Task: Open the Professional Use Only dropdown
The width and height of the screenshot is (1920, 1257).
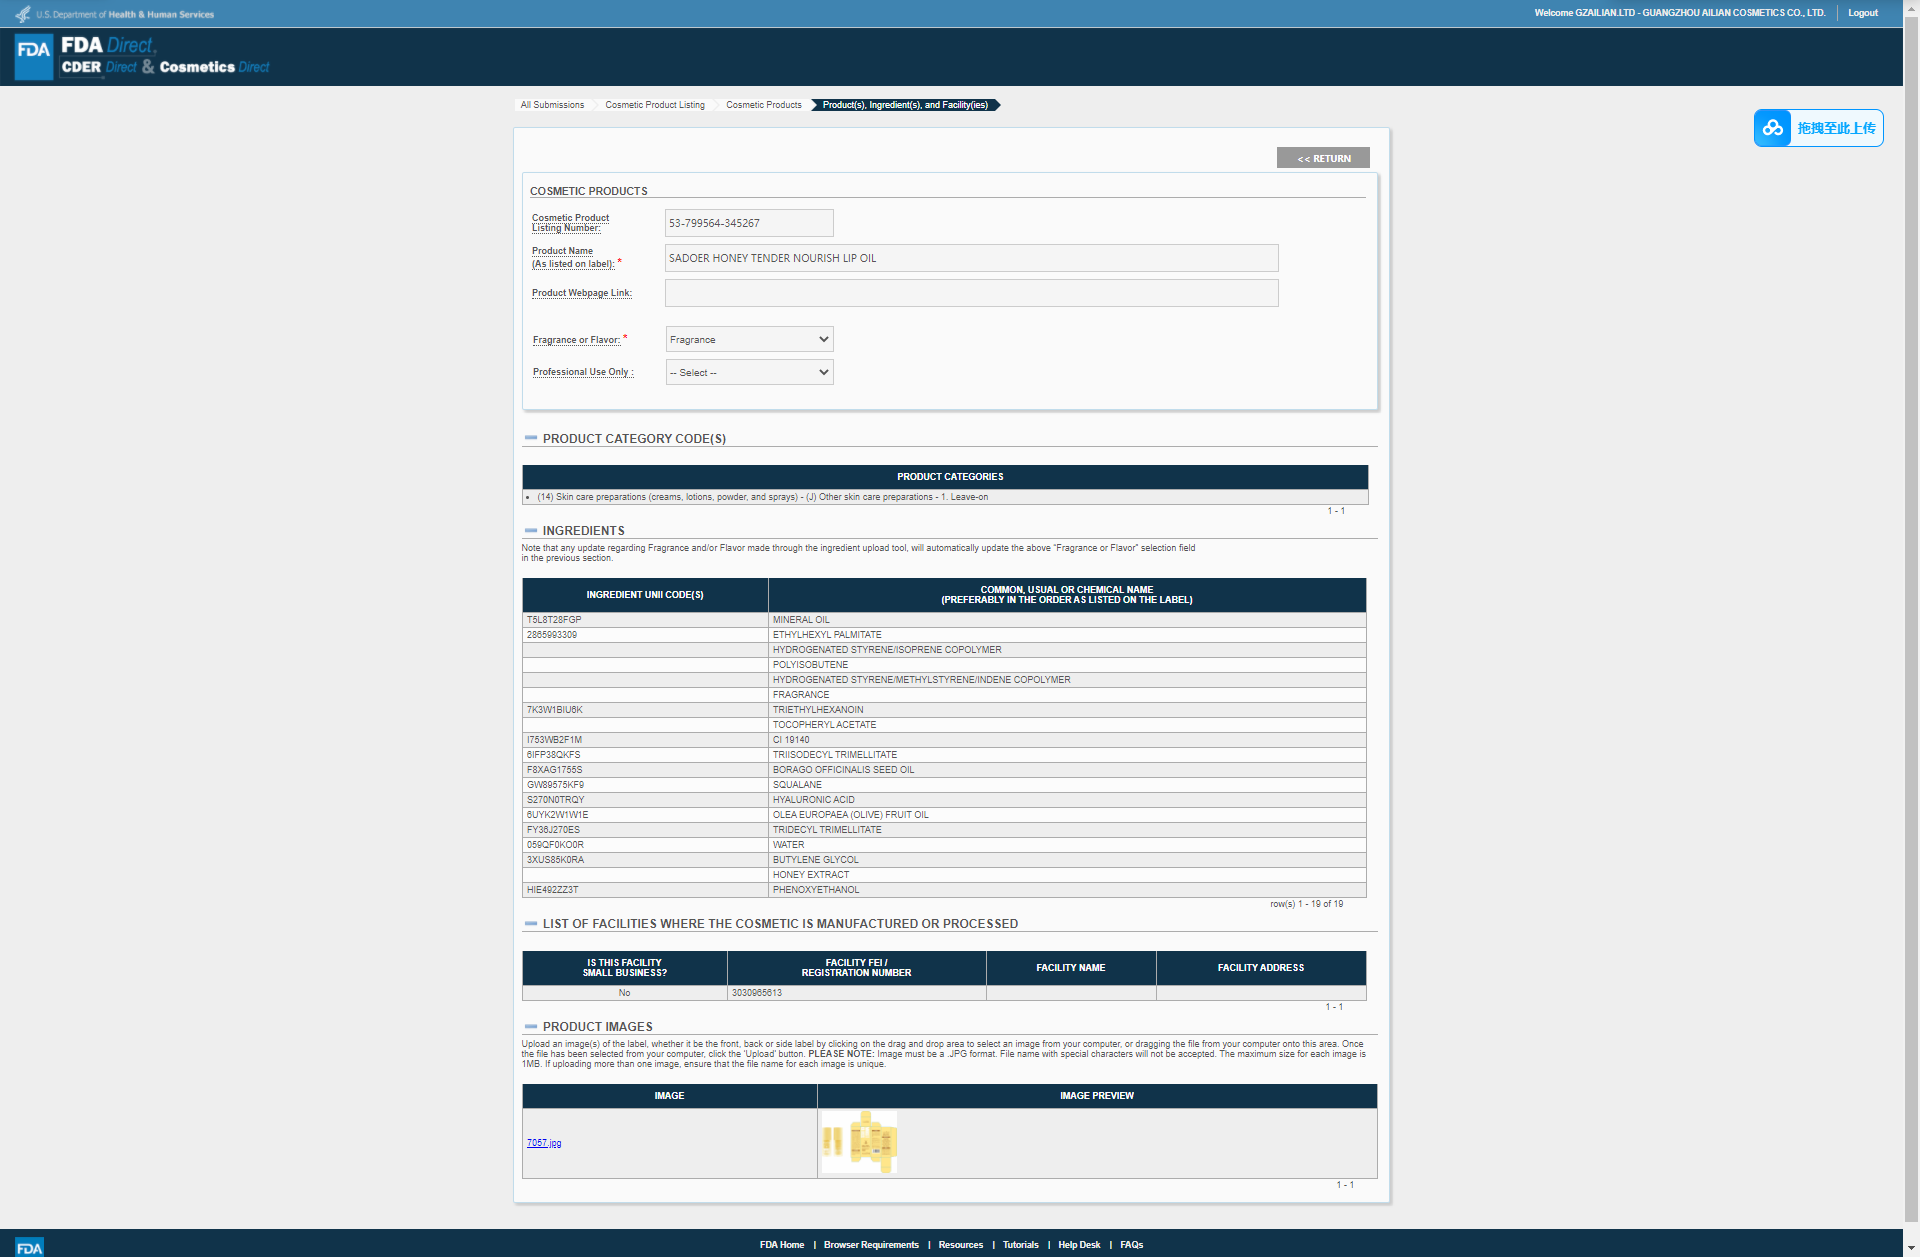Action: pos(749,373)
